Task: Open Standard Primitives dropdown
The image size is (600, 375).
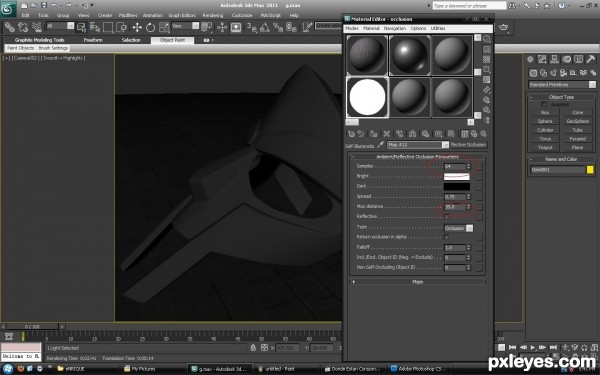Action: 562,85
